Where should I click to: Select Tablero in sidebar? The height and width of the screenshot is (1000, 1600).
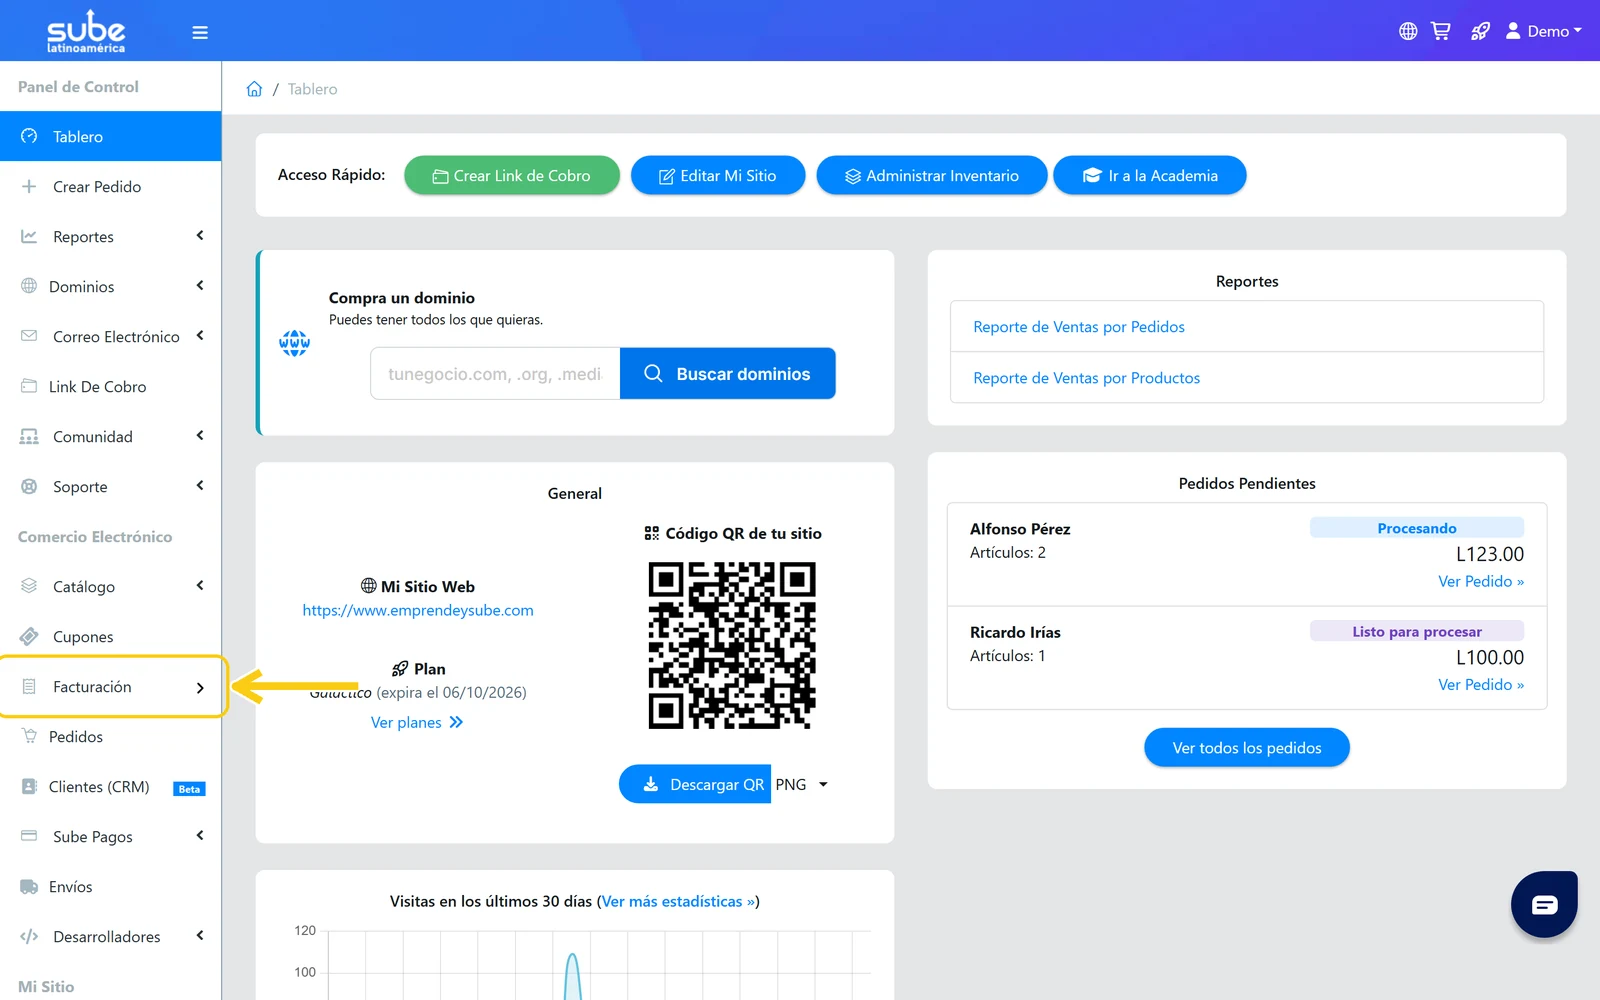click(110, 136)
